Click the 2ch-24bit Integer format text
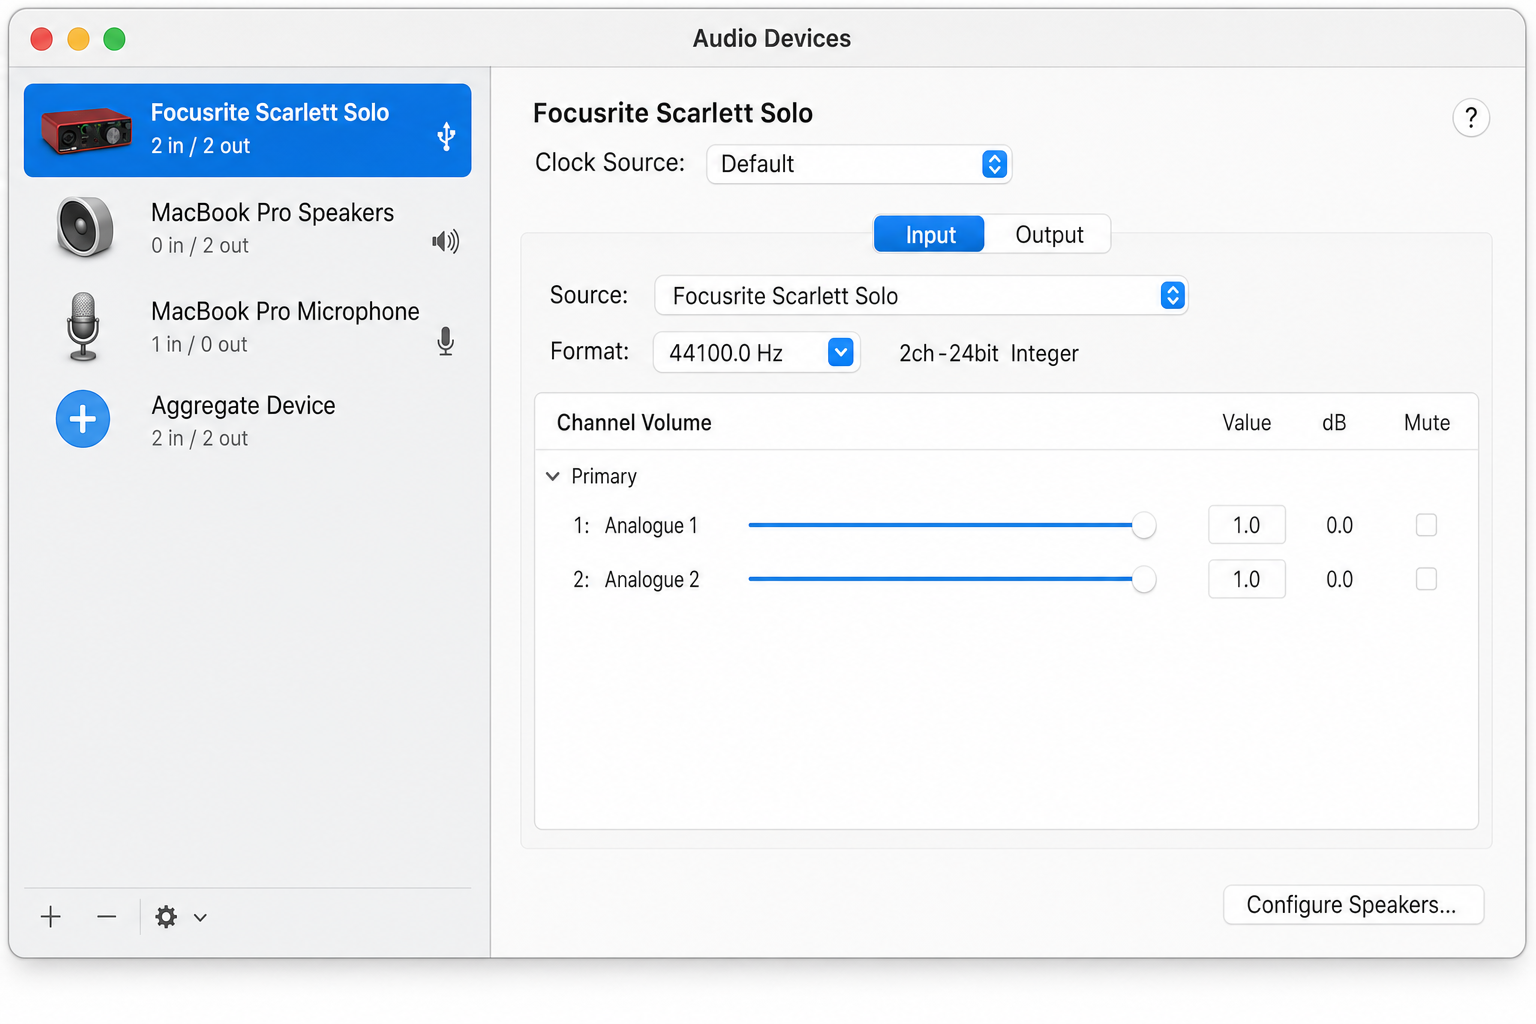1536x1024 pixels. [988, 353]
